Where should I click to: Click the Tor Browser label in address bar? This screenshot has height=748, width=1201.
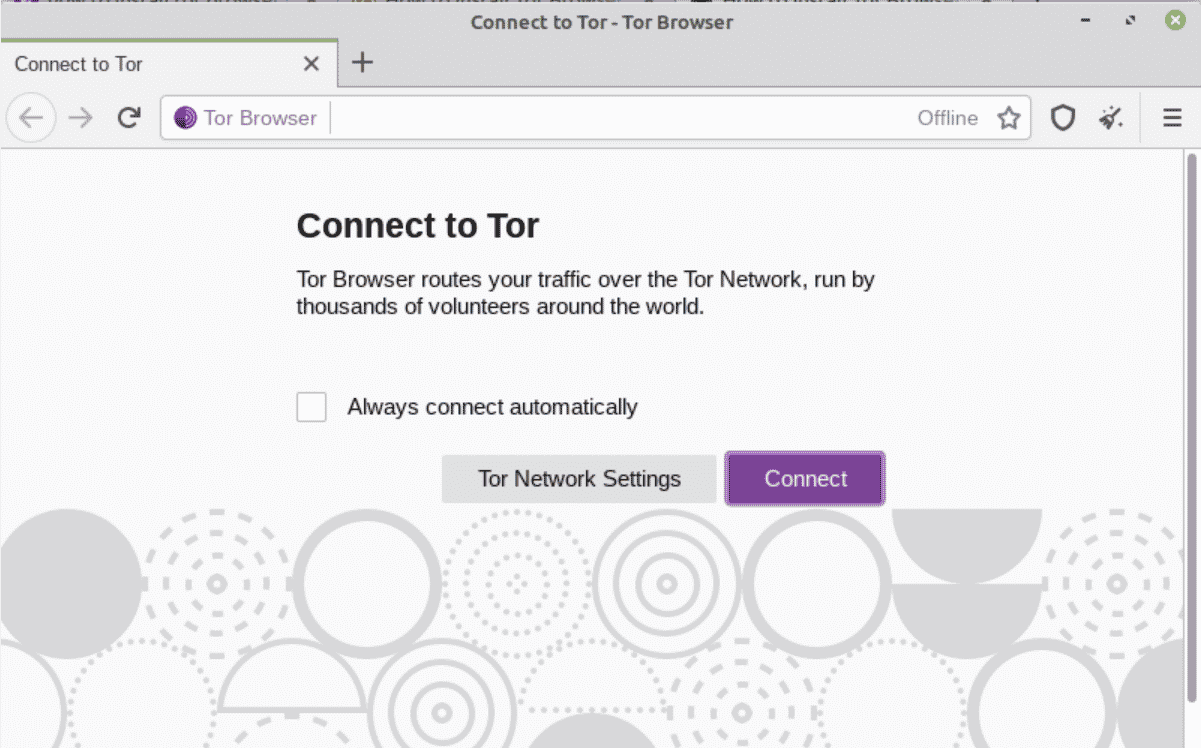click(x=260, y=118)
